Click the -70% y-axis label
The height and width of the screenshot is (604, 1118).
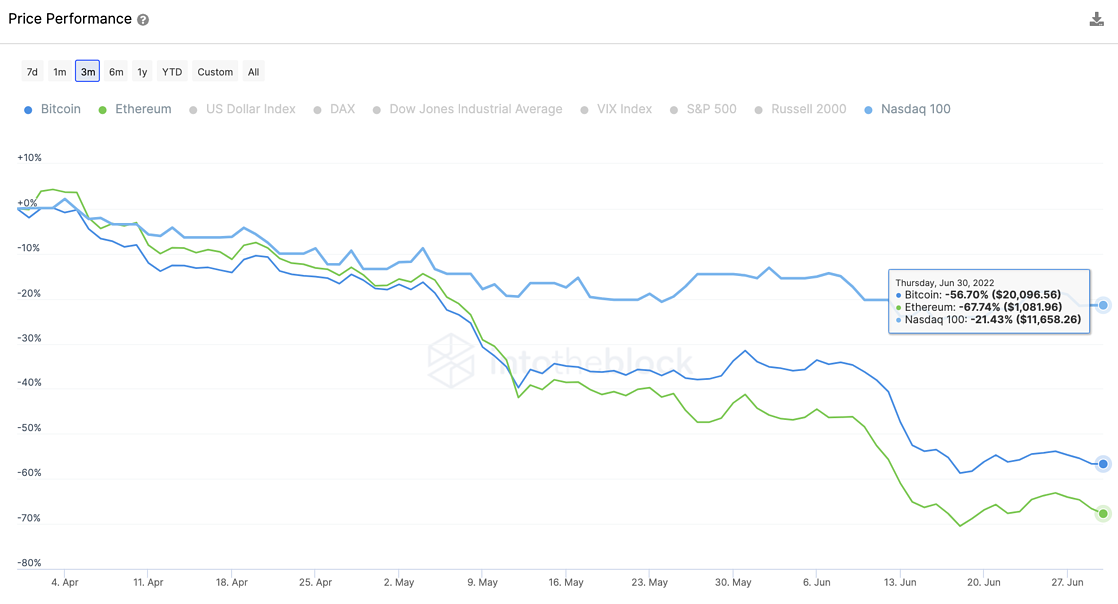pyautogui.click(x=29, y=518)
